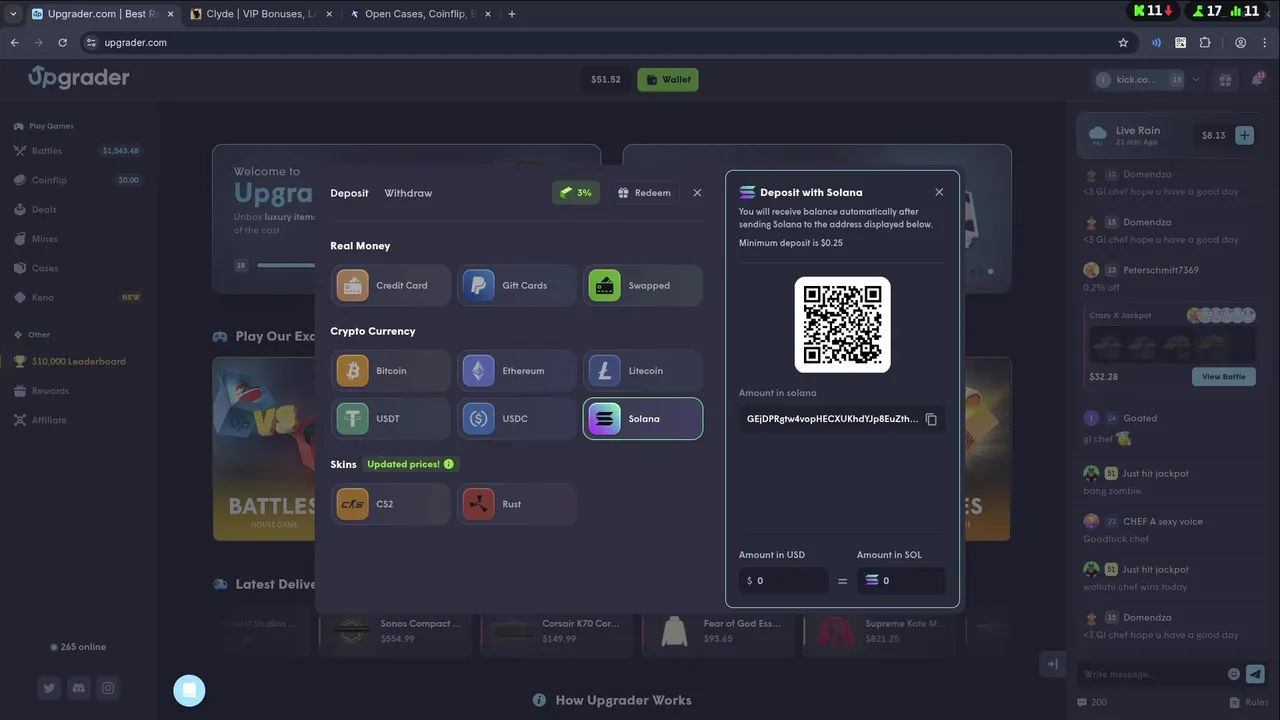Switch to the Withdraw tab
The height and width of the screenshot is (720, 1280).
408,193
